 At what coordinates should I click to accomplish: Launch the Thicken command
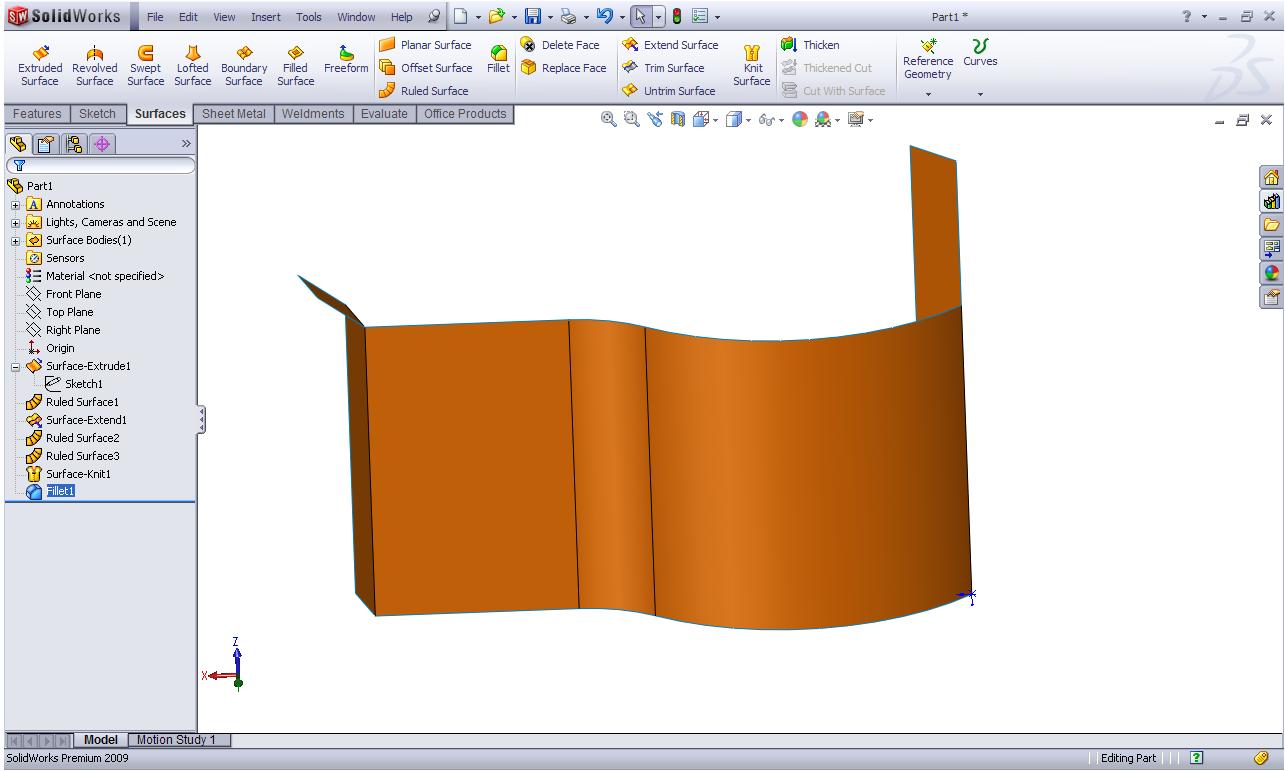click(810, 45)
